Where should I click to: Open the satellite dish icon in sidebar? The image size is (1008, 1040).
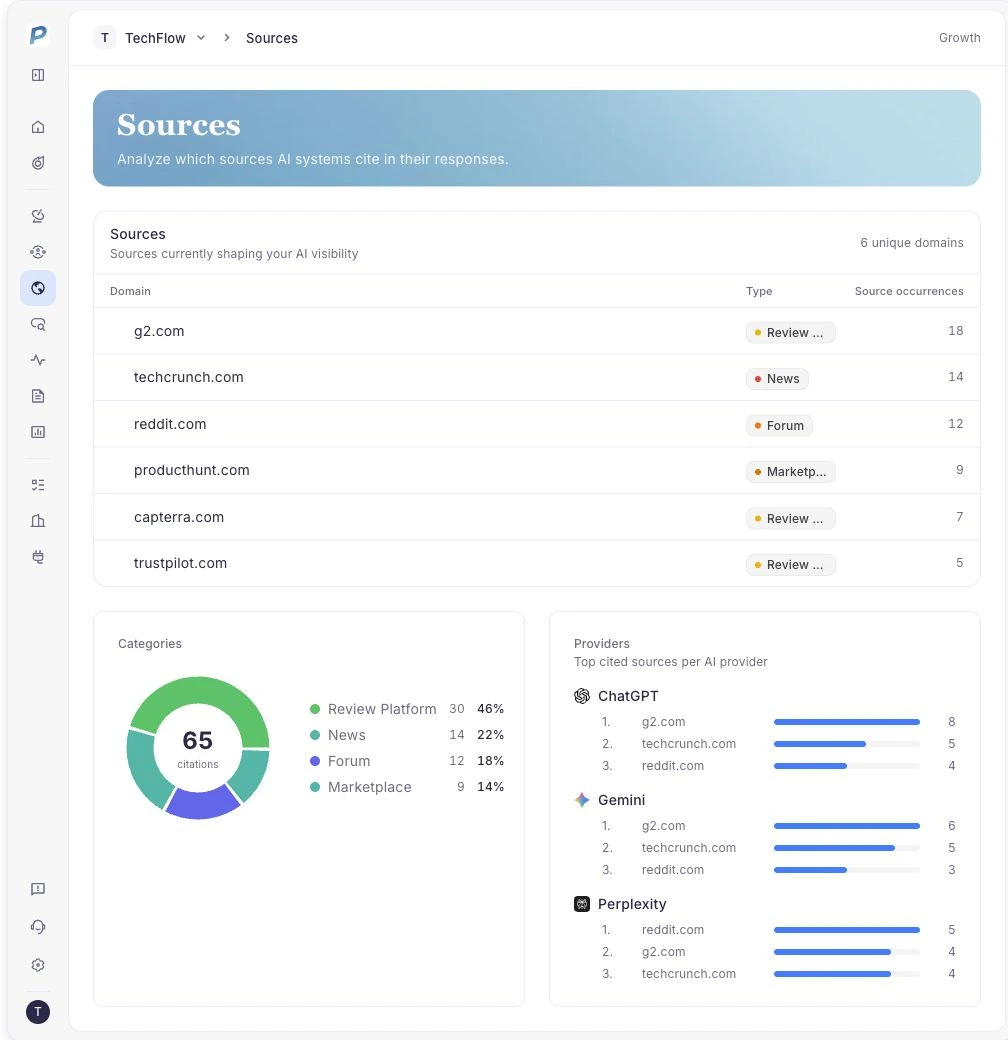38,216
